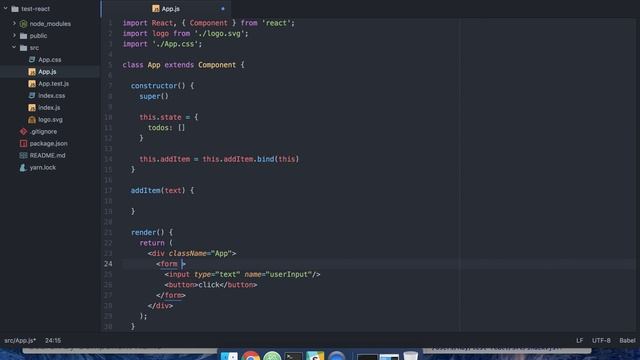This screenshot has height=360, width=640.
Task: Click the yarn.lock file icon
Action: click(23, 167)
